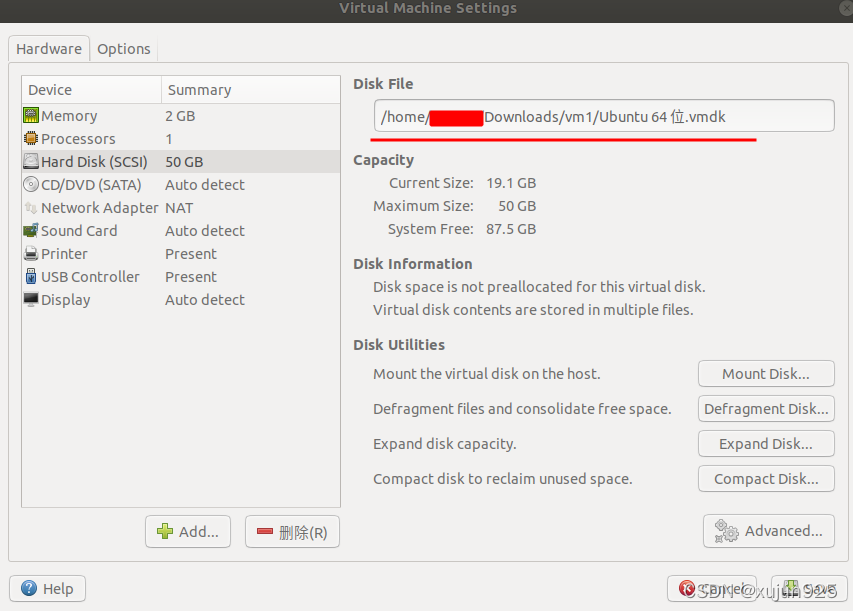Image resolution: width=853 pixels, height=611 pixels.
Task: Click the CD/DVD (SATA) disc icon
Action: (31, 184)
